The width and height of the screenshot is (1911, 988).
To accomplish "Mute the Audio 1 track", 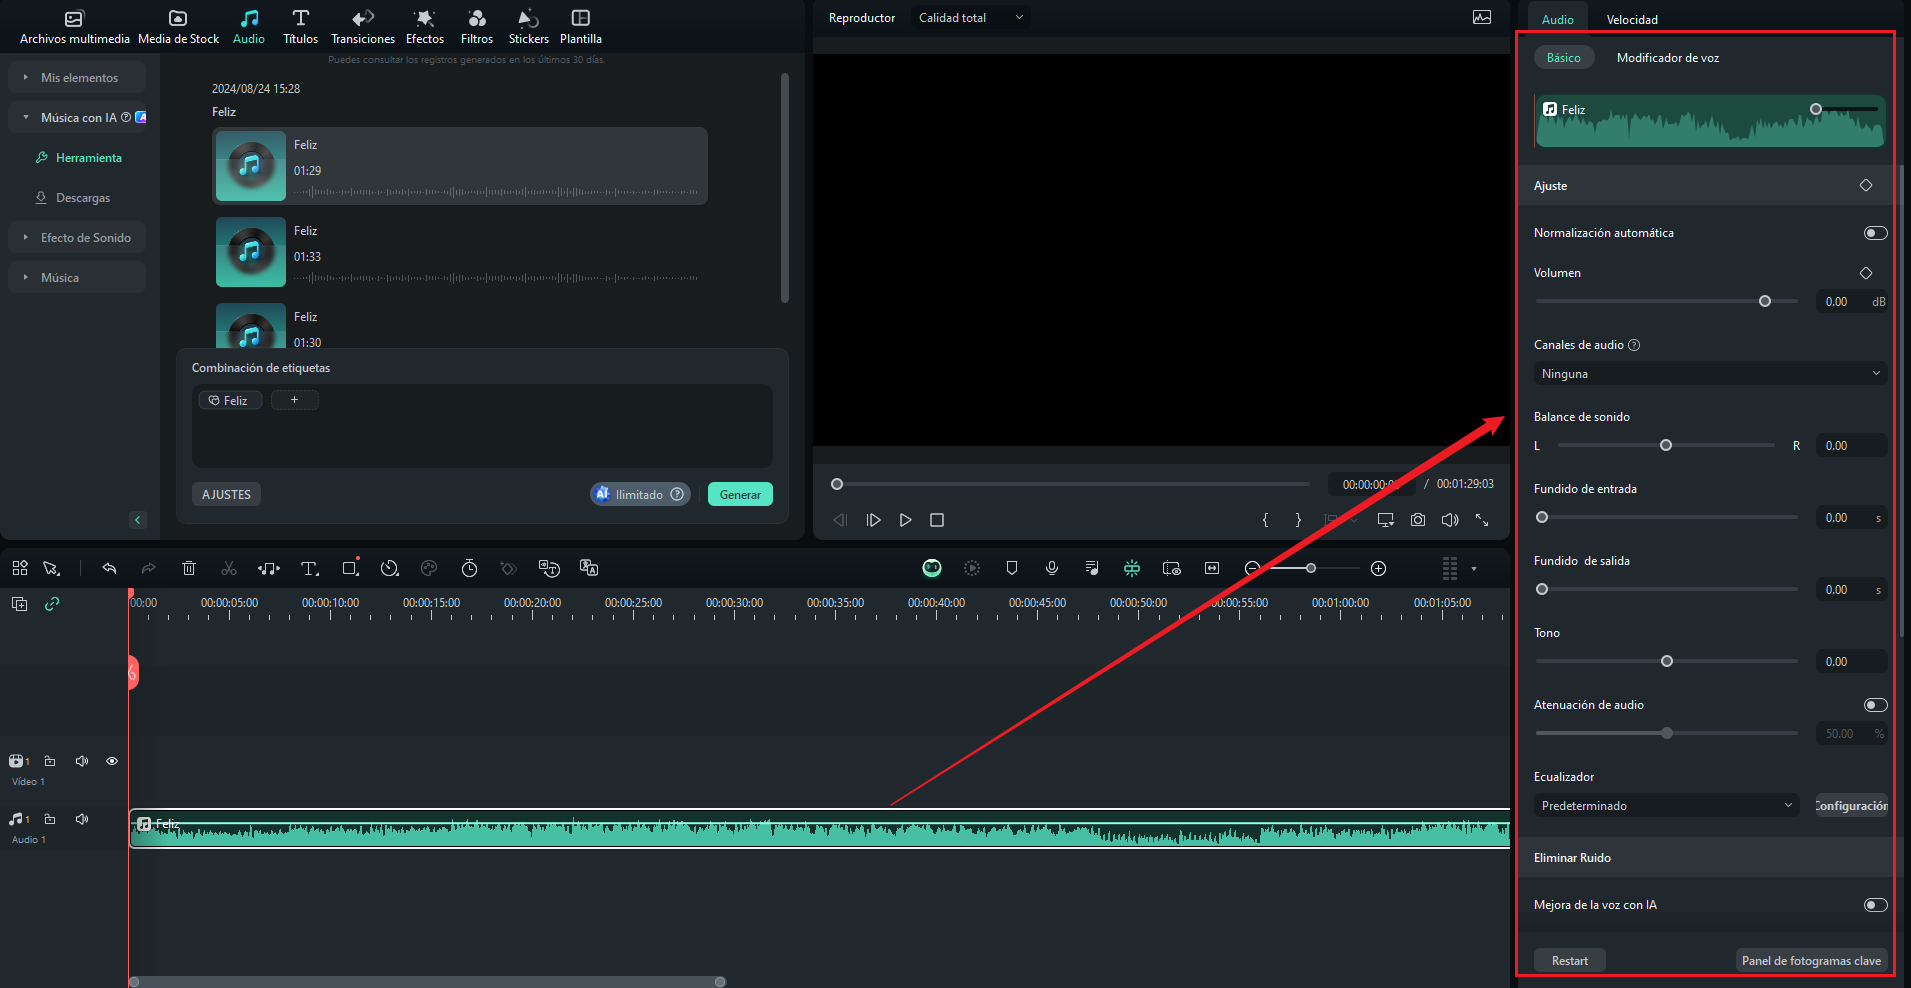I will [x=82, y=819].
